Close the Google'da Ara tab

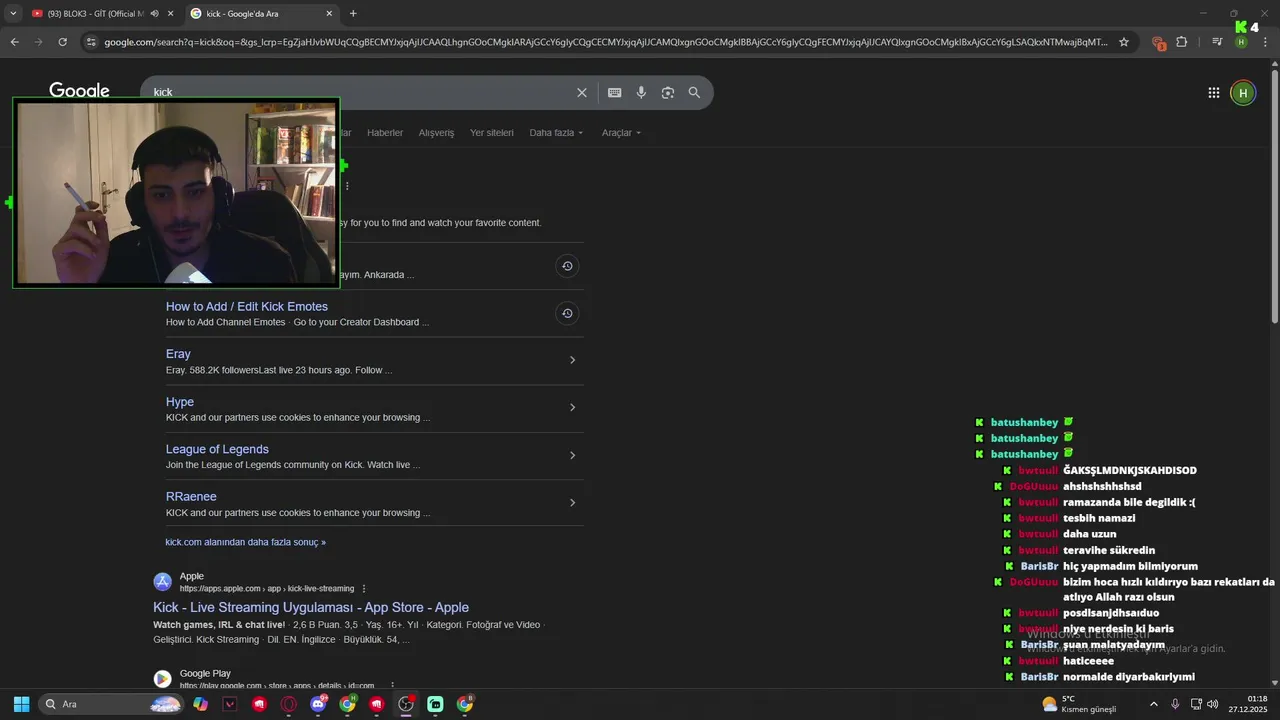tap(329, 14)
